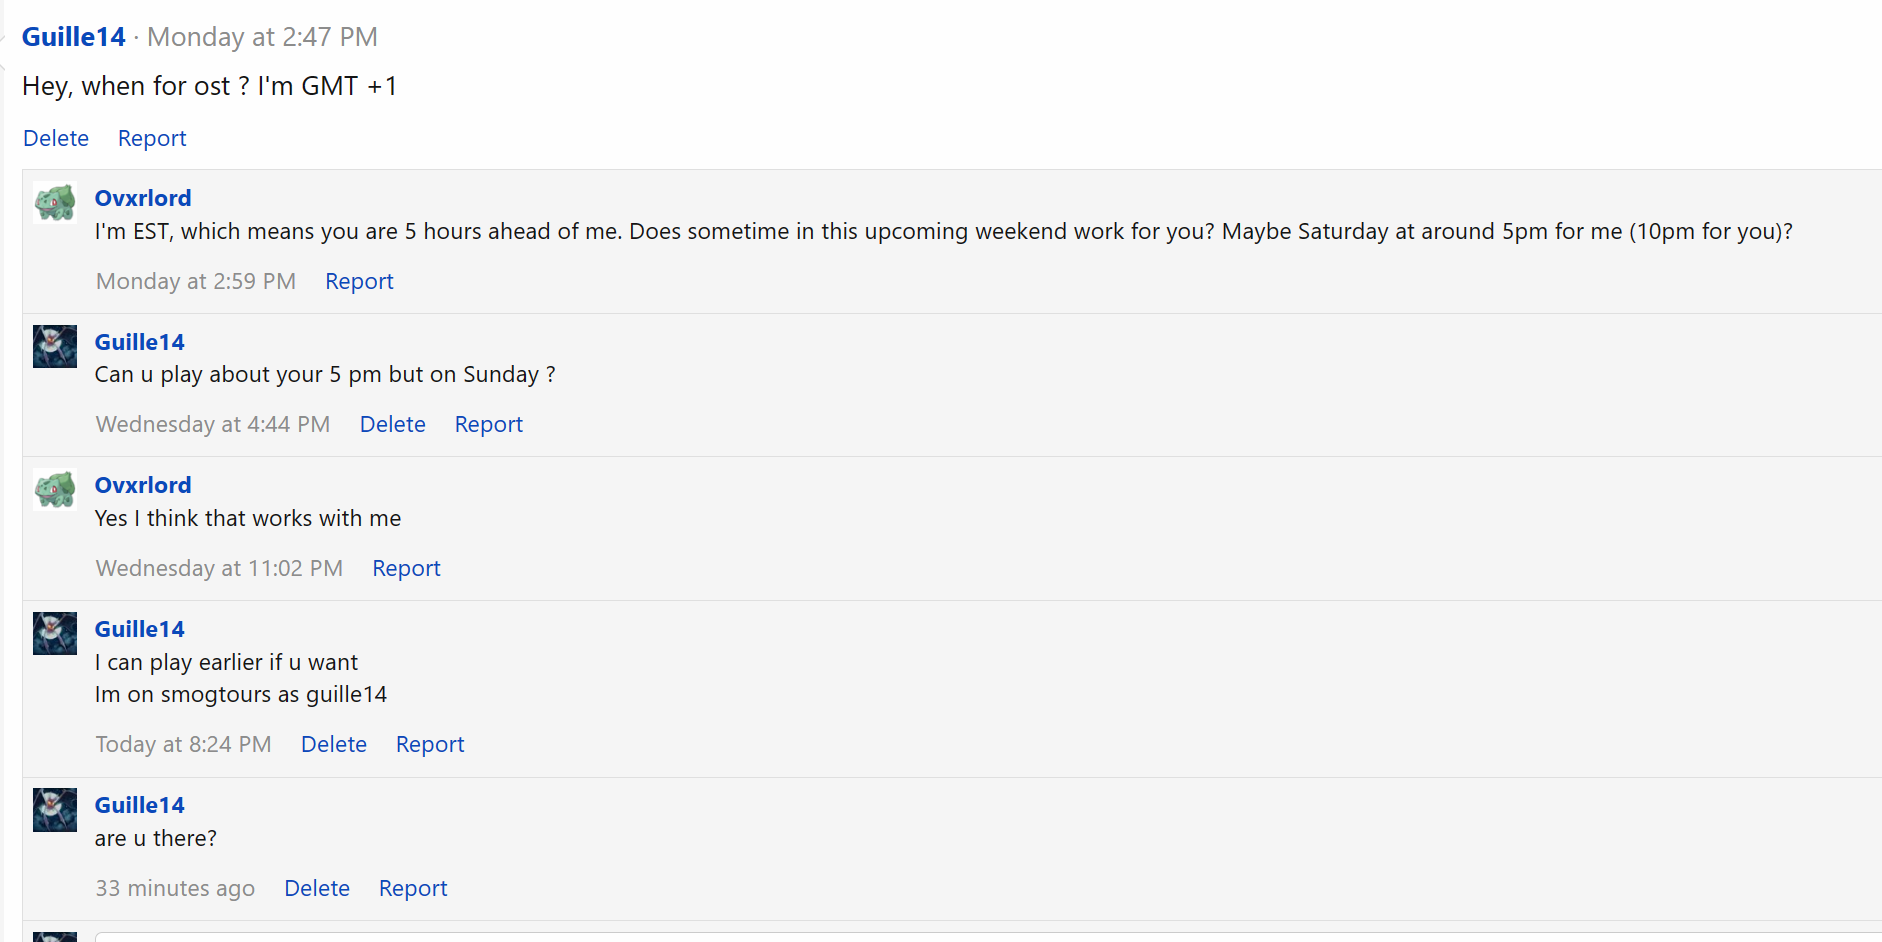
Task: Report the 'Can u play' Sunday comment
Action: tap(488, 424)
